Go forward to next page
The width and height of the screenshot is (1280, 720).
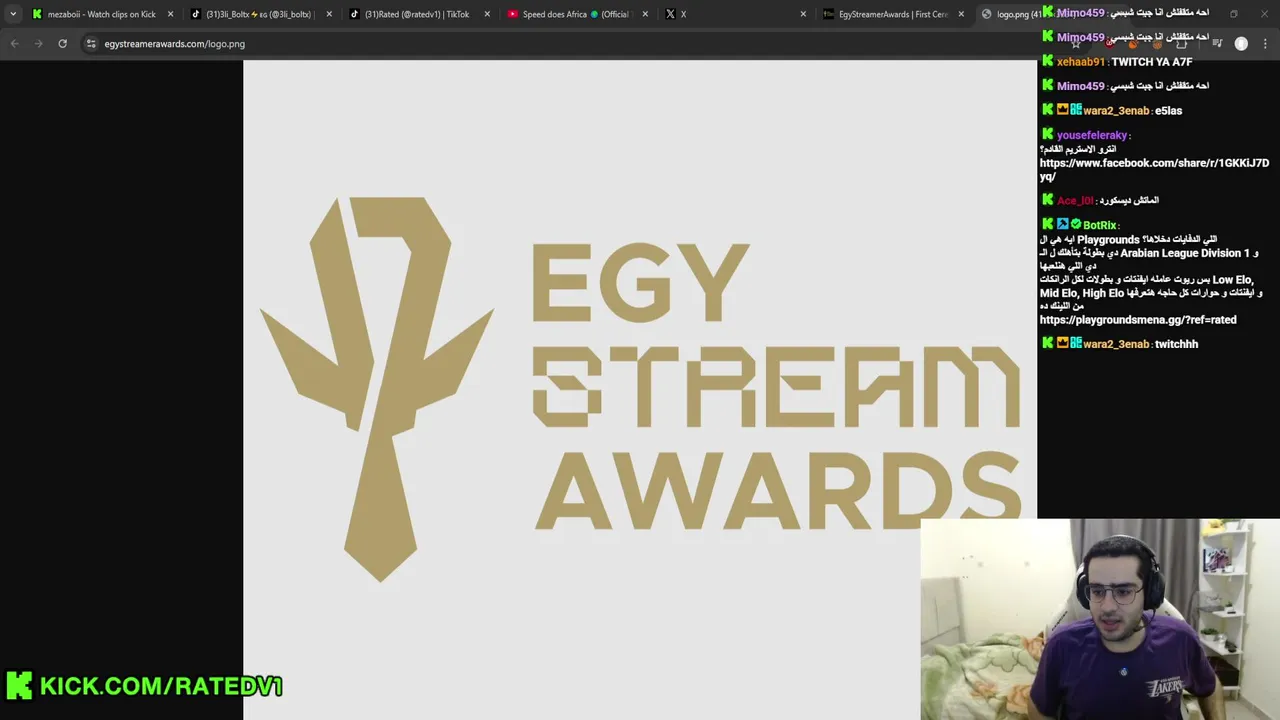coord(38,44)
